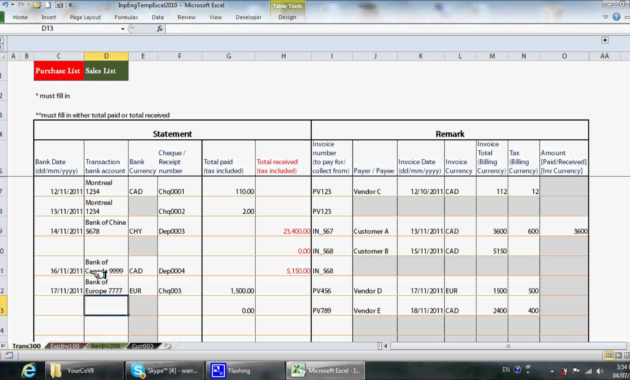Select the cell containing Dep0003

pos(180,226)
